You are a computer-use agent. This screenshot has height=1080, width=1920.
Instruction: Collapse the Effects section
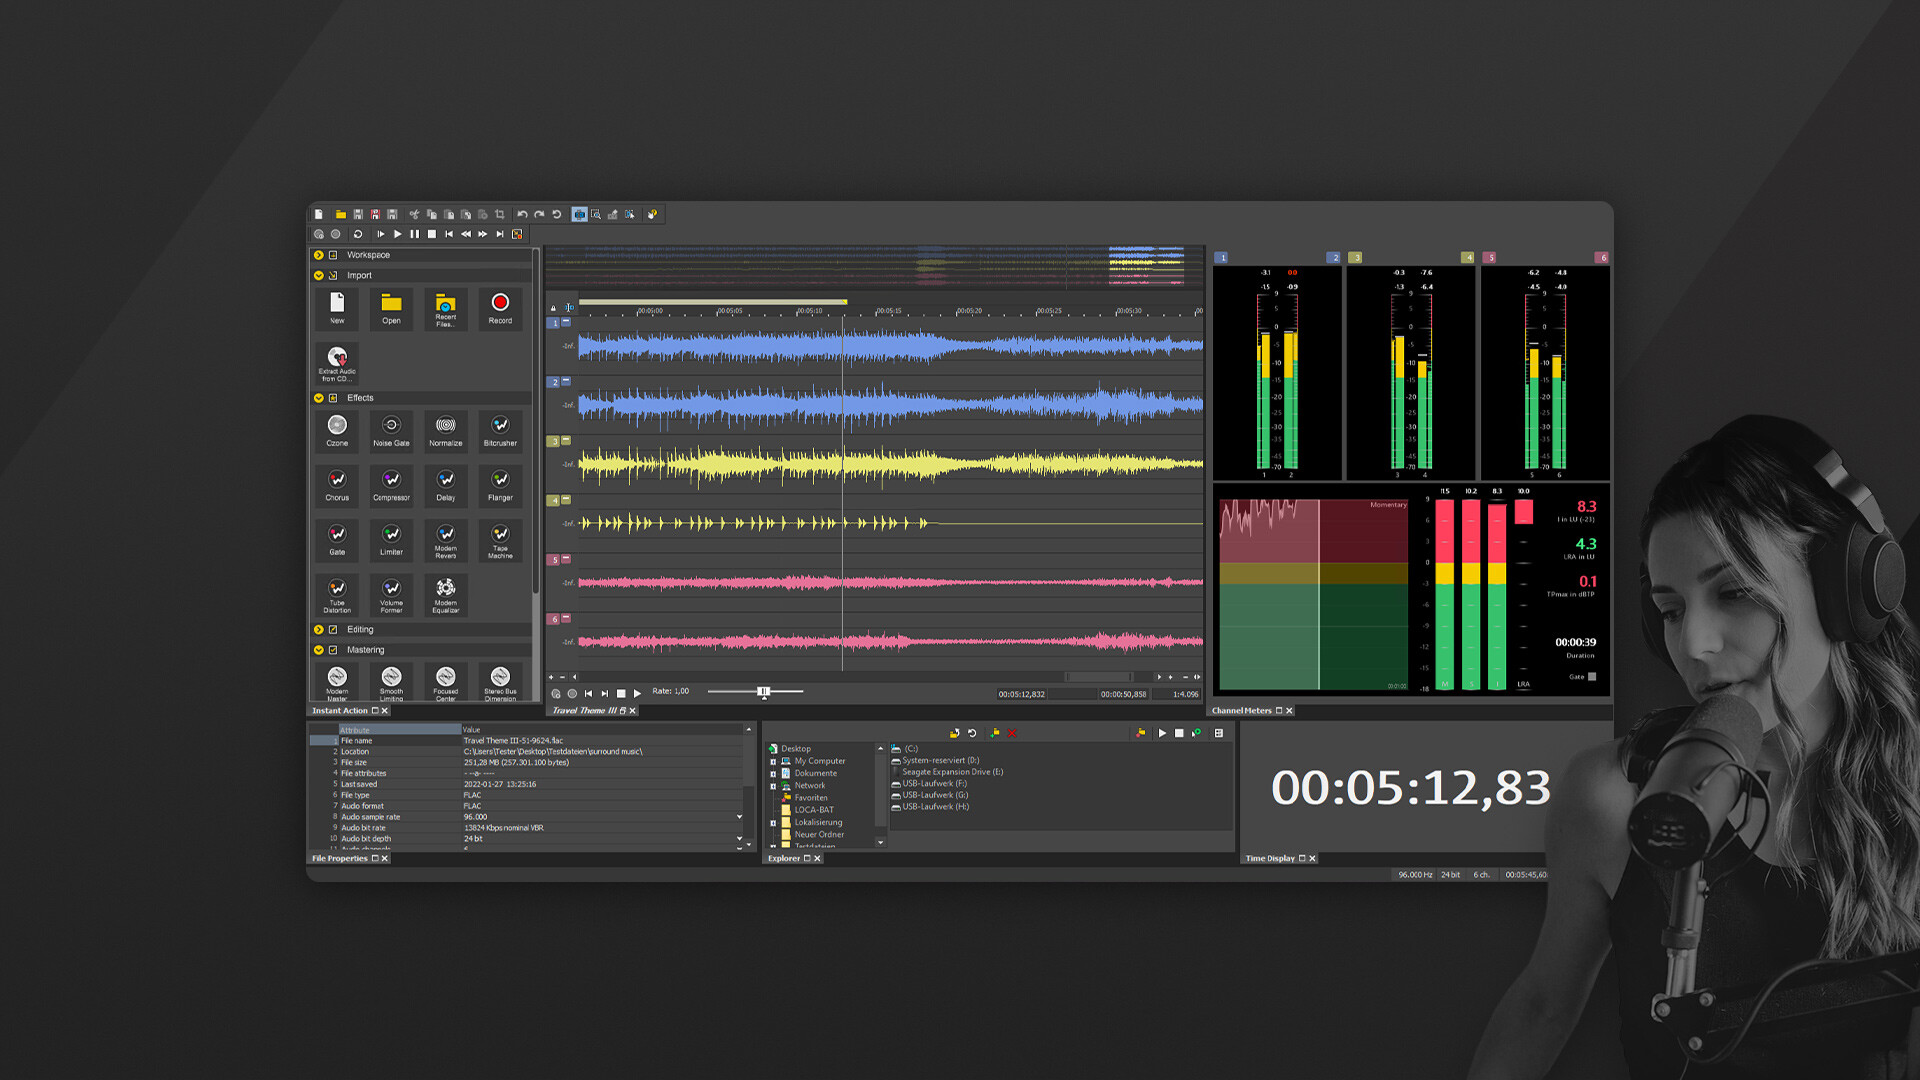click(317, 397)
